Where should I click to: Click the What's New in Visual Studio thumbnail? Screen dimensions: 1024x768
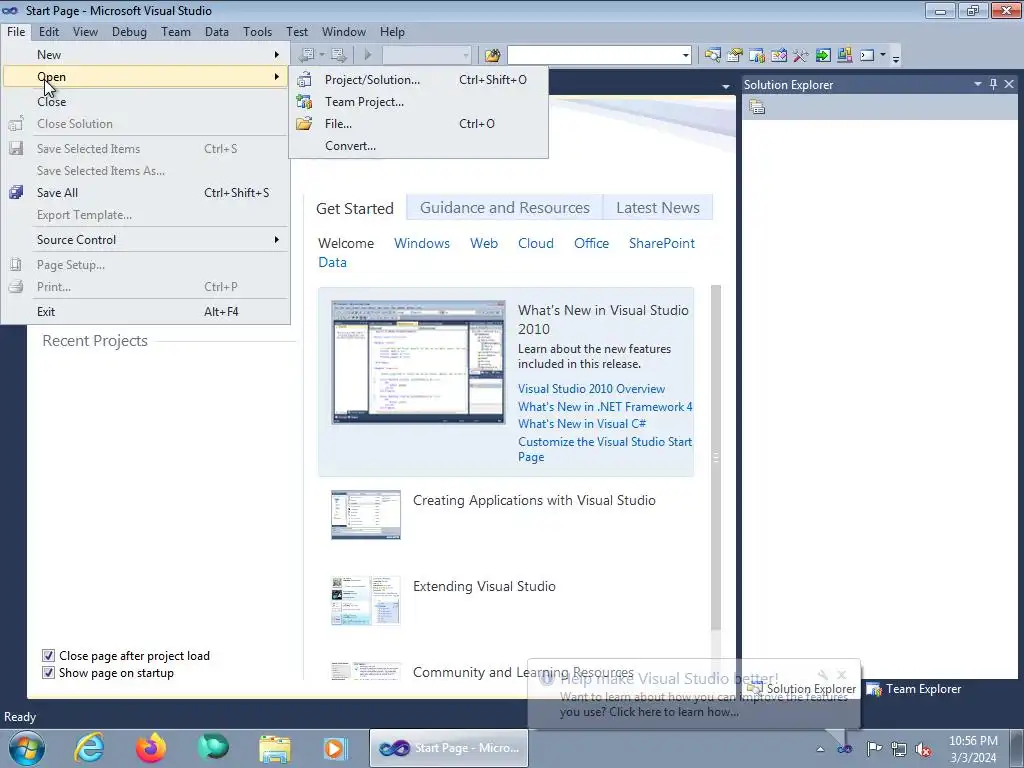point(418,362)
